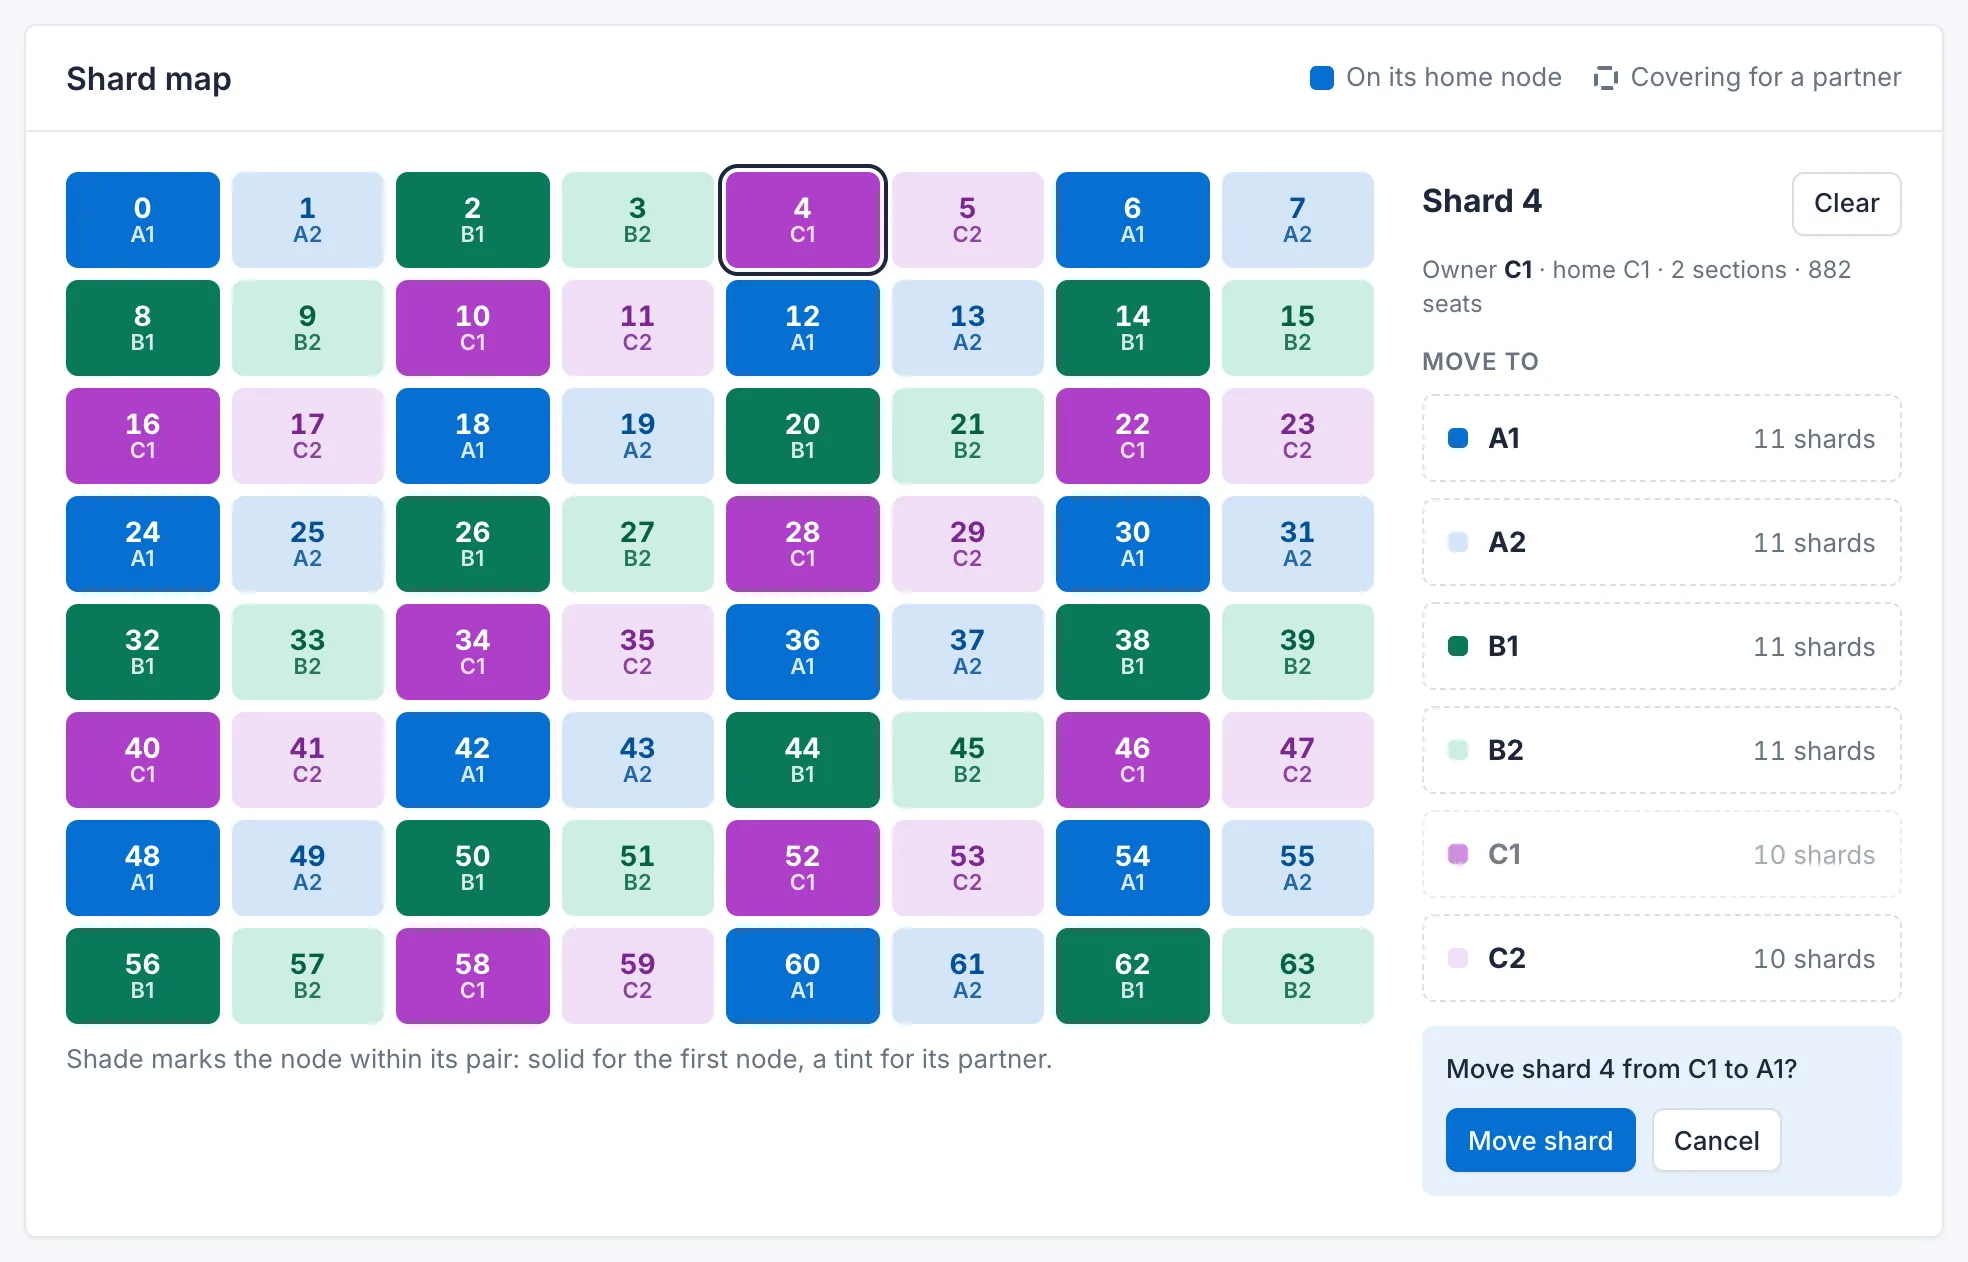Select shard 13 tile
The image size is (1968, 1262).
pyautogui.click(x=968, y=328)
